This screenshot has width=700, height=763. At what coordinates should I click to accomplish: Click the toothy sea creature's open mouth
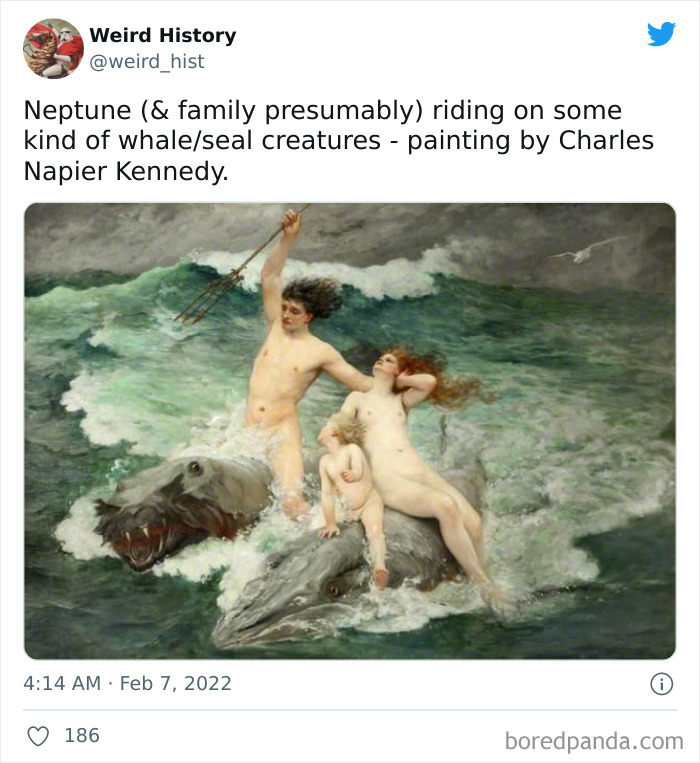(148, 535)
